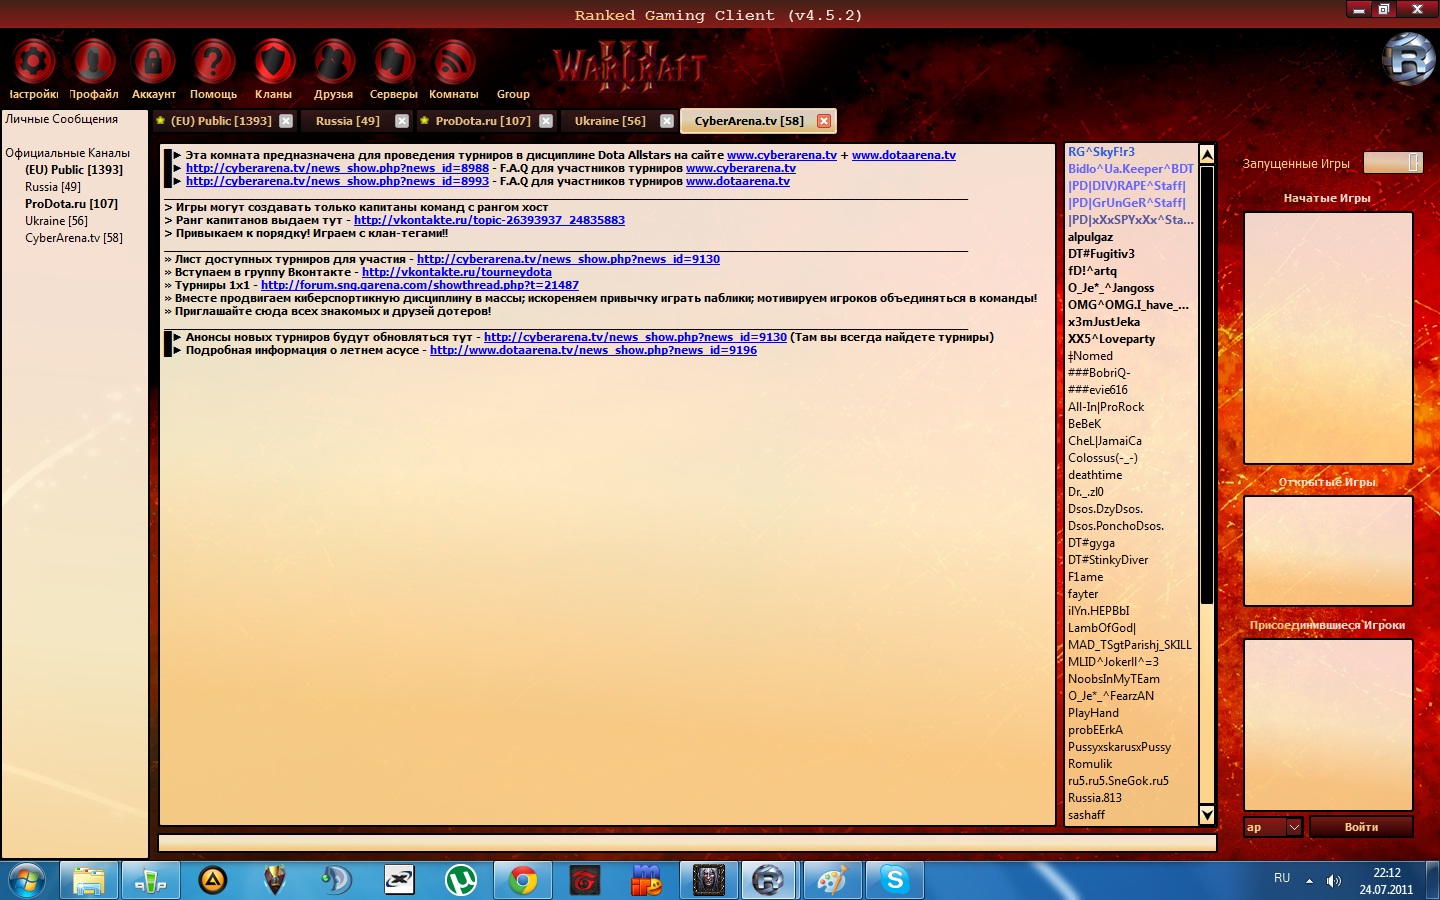Open the Windows Start button

click(27, 881)
